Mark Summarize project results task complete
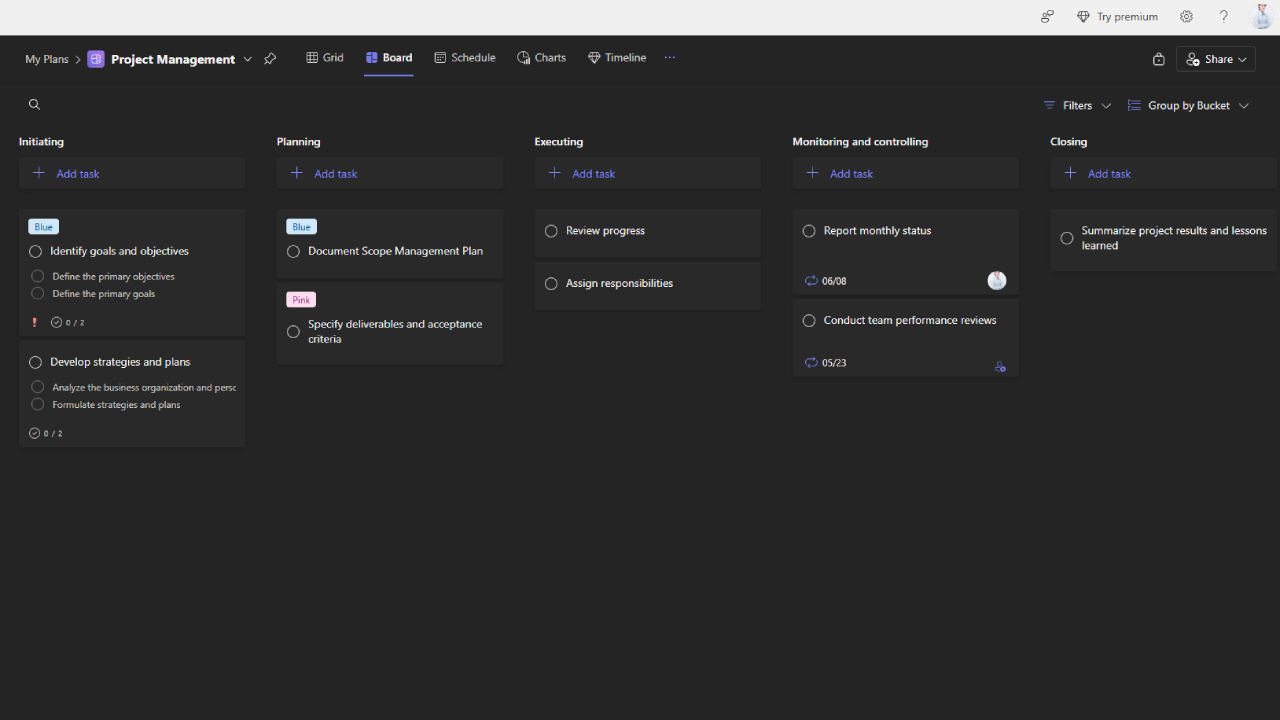Screen dimensions: 1280x720 (1067, 238)
